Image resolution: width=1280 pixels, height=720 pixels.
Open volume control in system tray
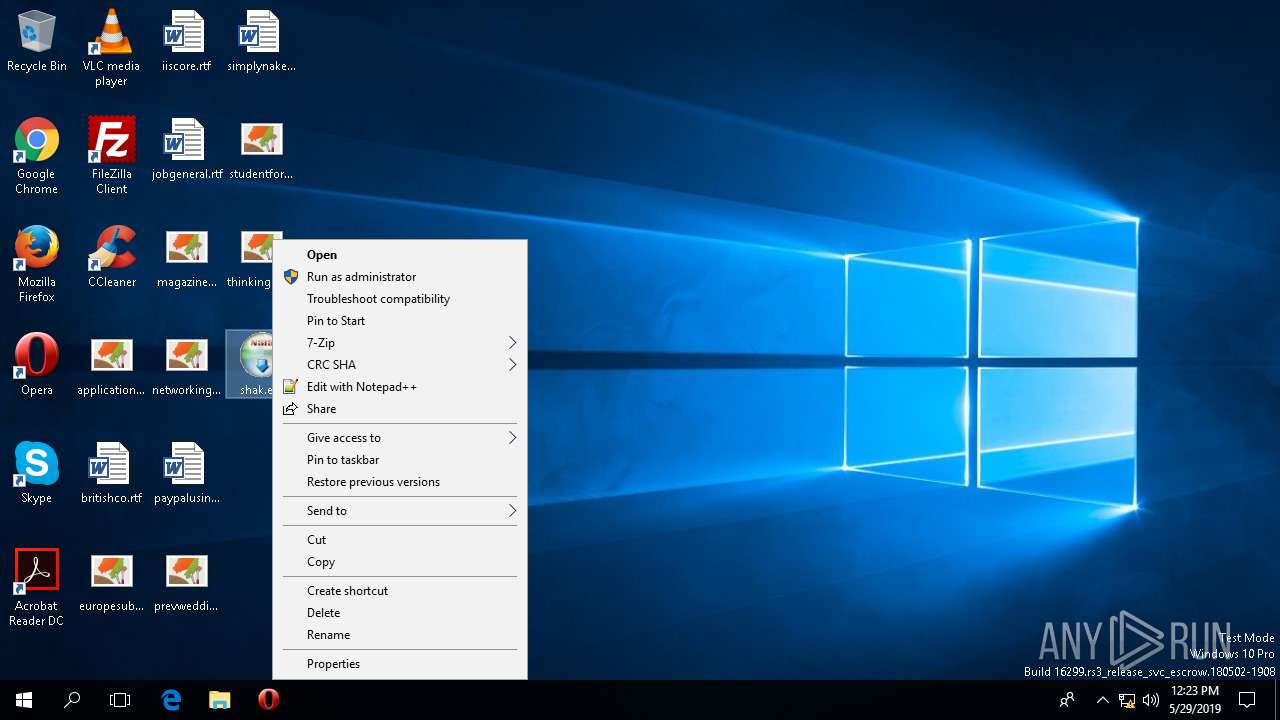tap(1151, 700)
